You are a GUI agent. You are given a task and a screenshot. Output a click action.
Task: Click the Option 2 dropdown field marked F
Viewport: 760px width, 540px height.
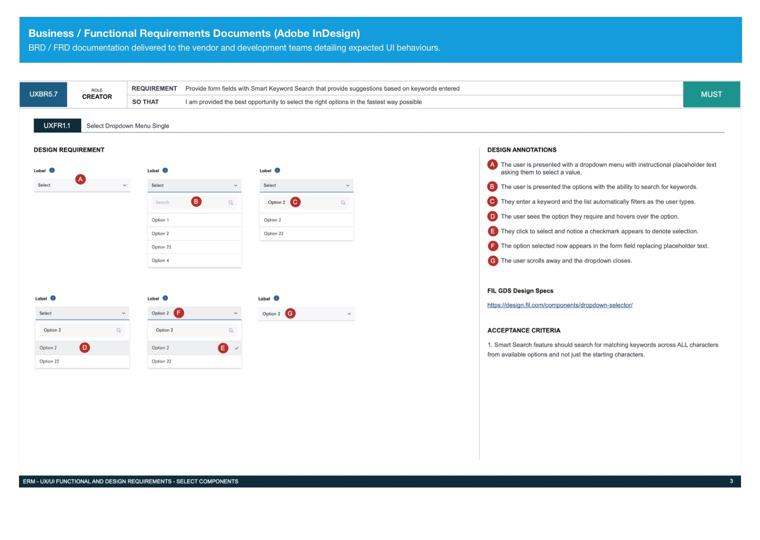(x=194, y=313)
